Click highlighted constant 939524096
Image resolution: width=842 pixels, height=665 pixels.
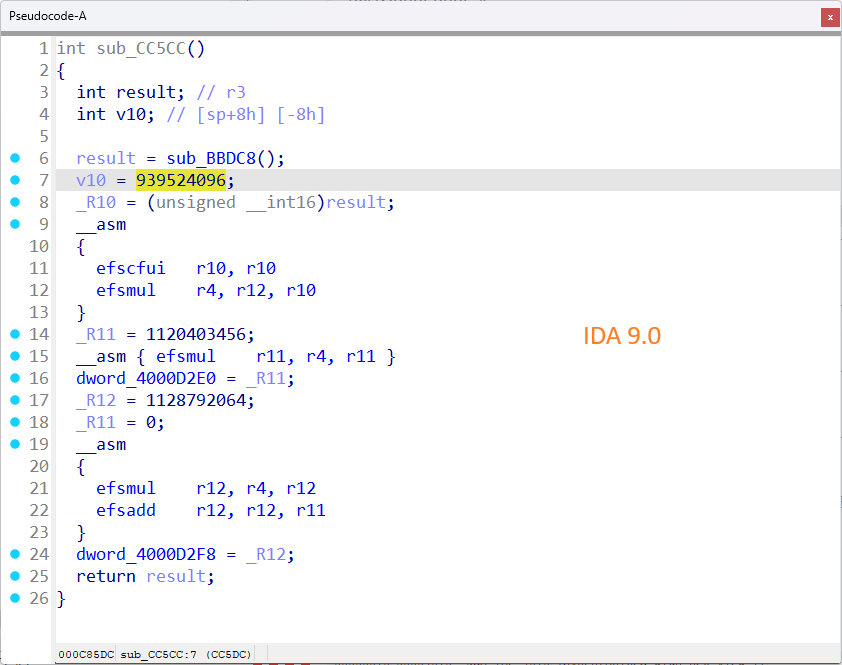[x=181, y=180]
